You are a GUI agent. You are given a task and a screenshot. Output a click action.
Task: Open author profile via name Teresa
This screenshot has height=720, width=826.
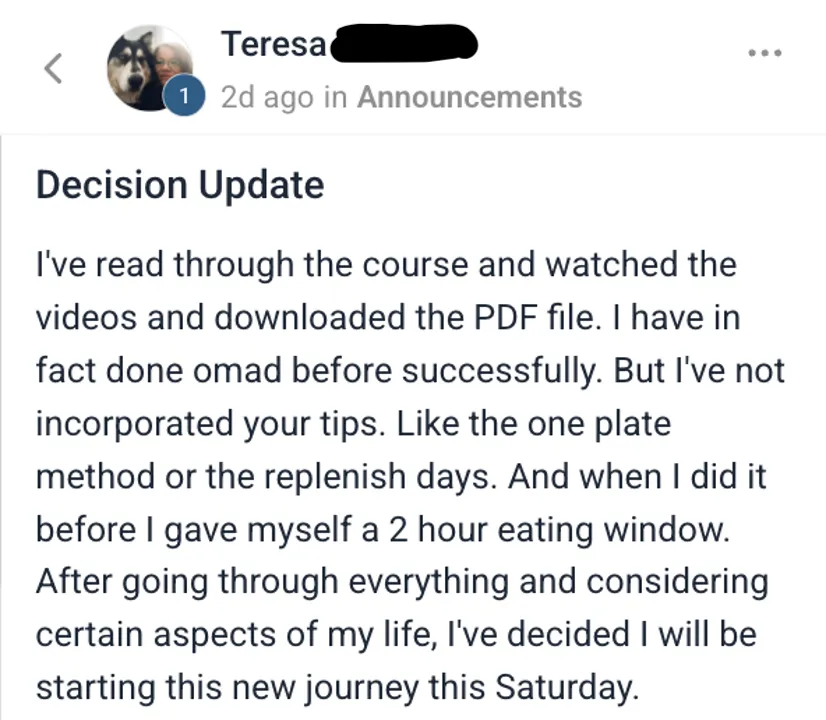click(274, 44)
